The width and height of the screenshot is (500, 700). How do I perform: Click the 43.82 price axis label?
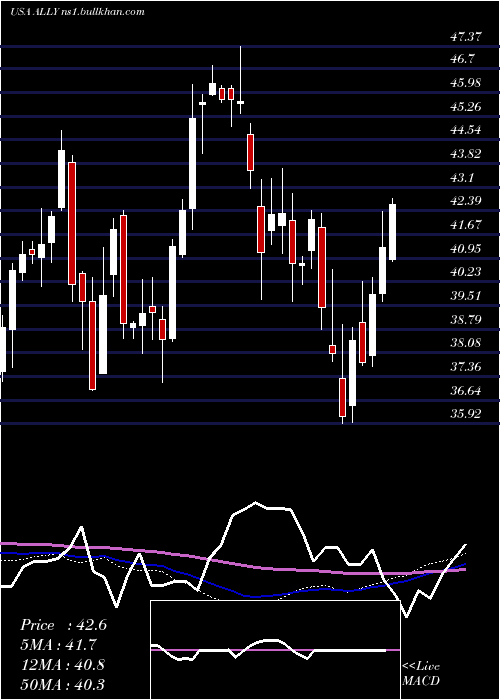tap(466, 154)
